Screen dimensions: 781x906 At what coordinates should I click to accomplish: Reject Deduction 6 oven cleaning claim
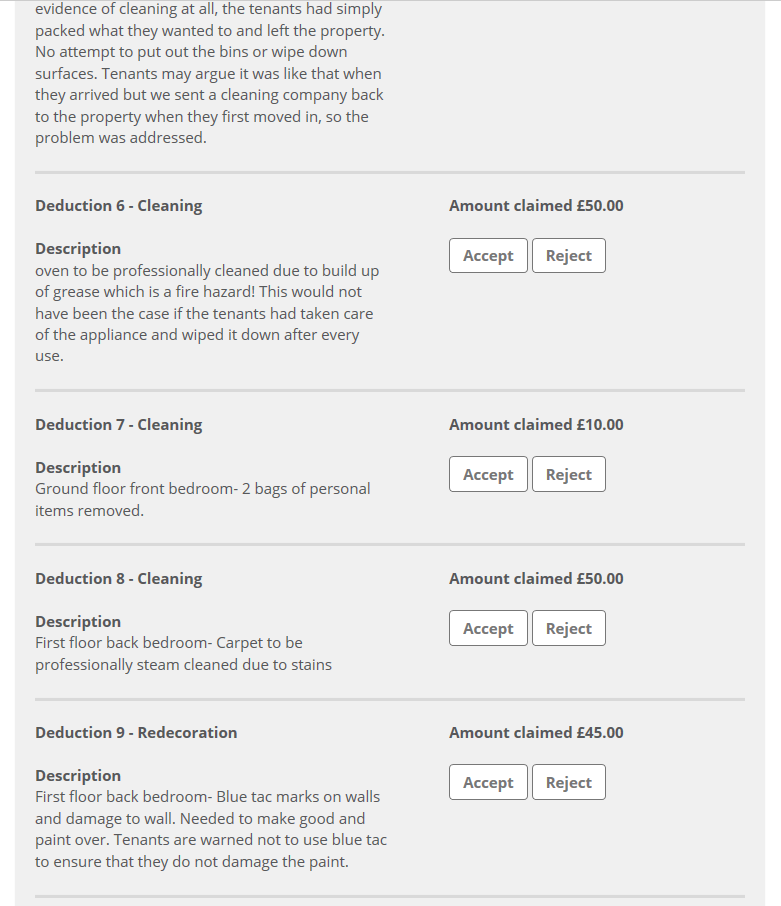[568, 256]
